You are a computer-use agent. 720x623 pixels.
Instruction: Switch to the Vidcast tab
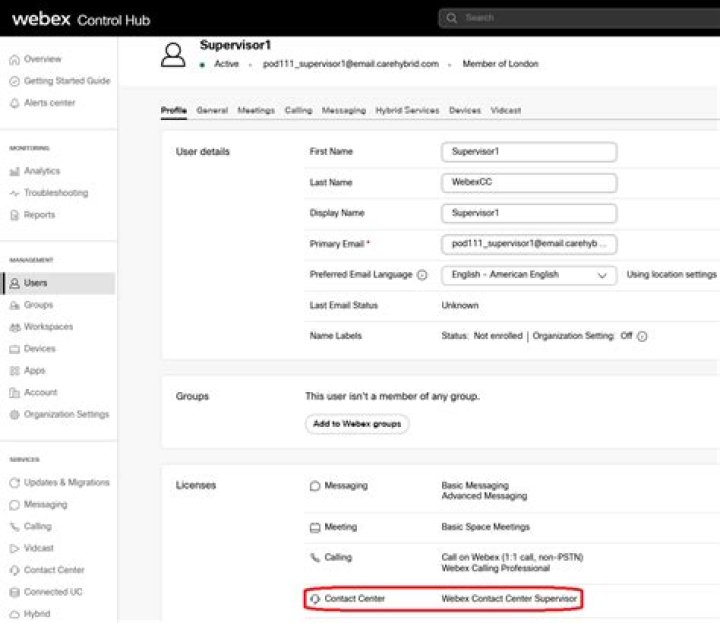click(506, 110)
